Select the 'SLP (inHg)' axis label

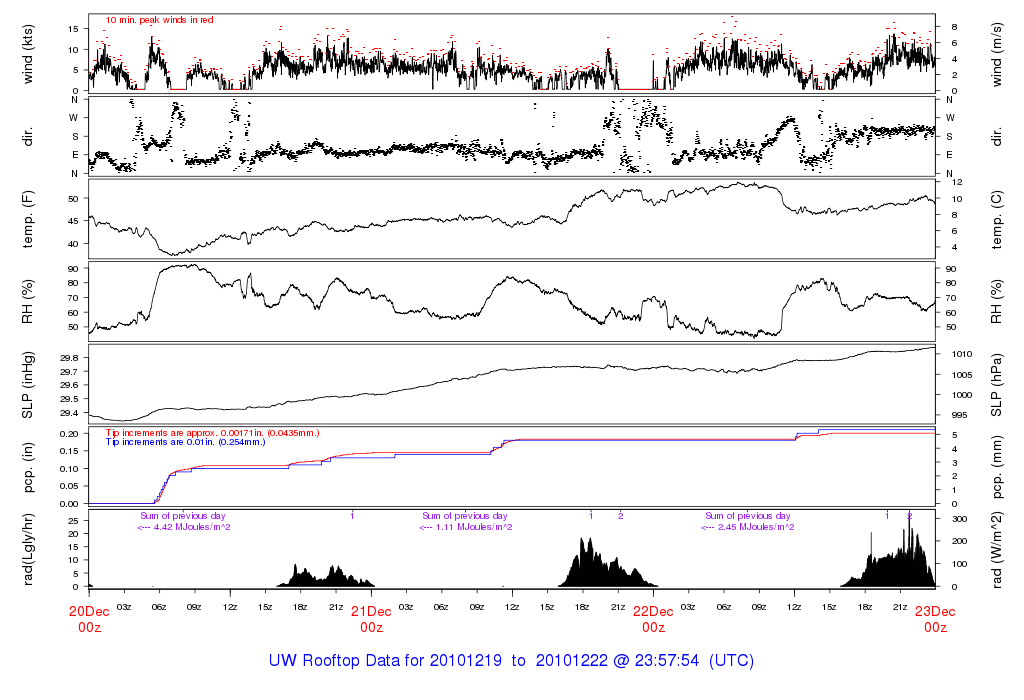tap(27, 385)
